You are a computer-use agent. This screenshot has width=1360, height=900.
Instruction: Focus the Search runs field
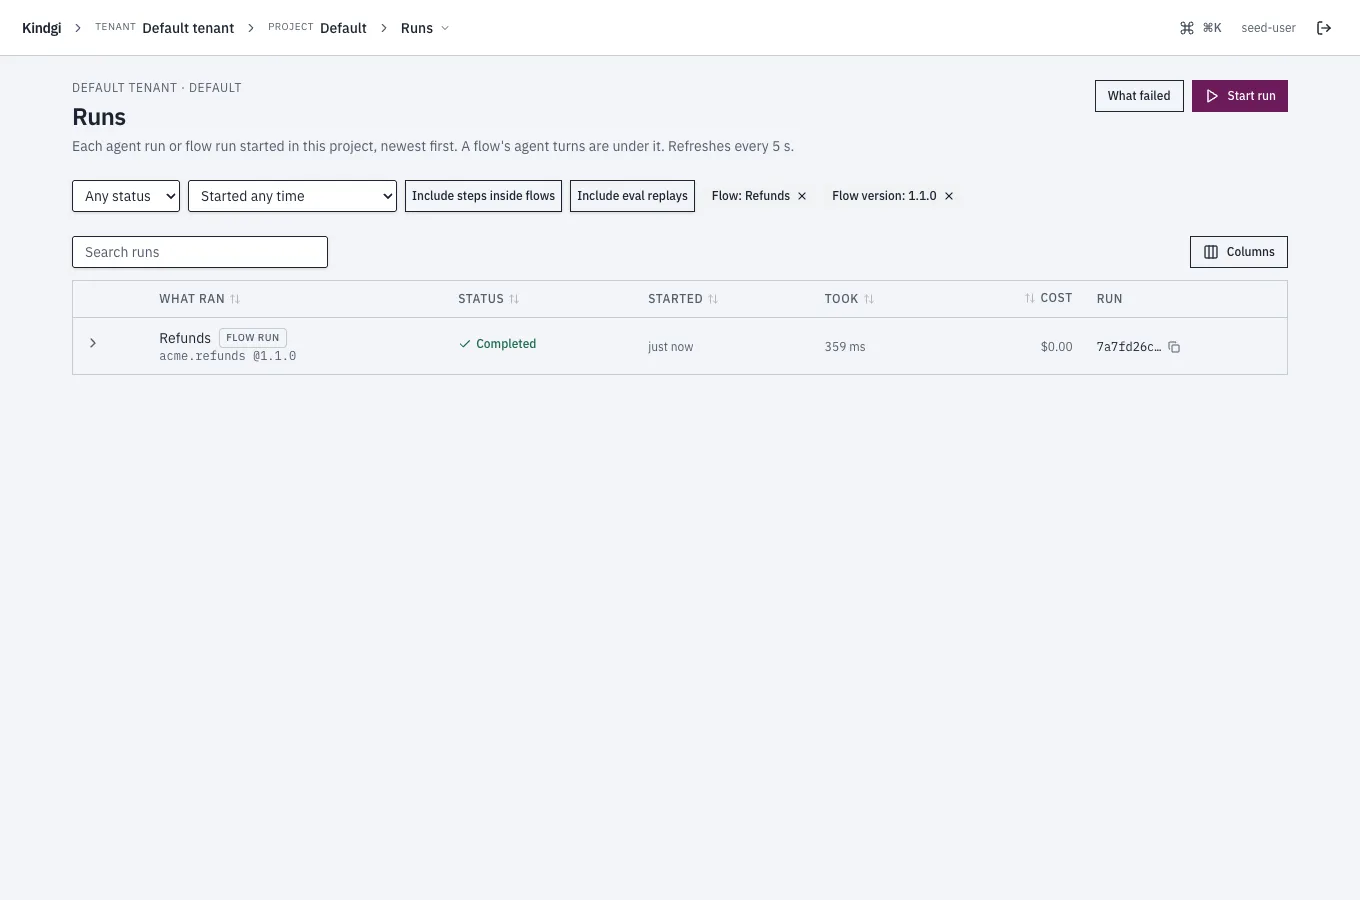(200, 252)
